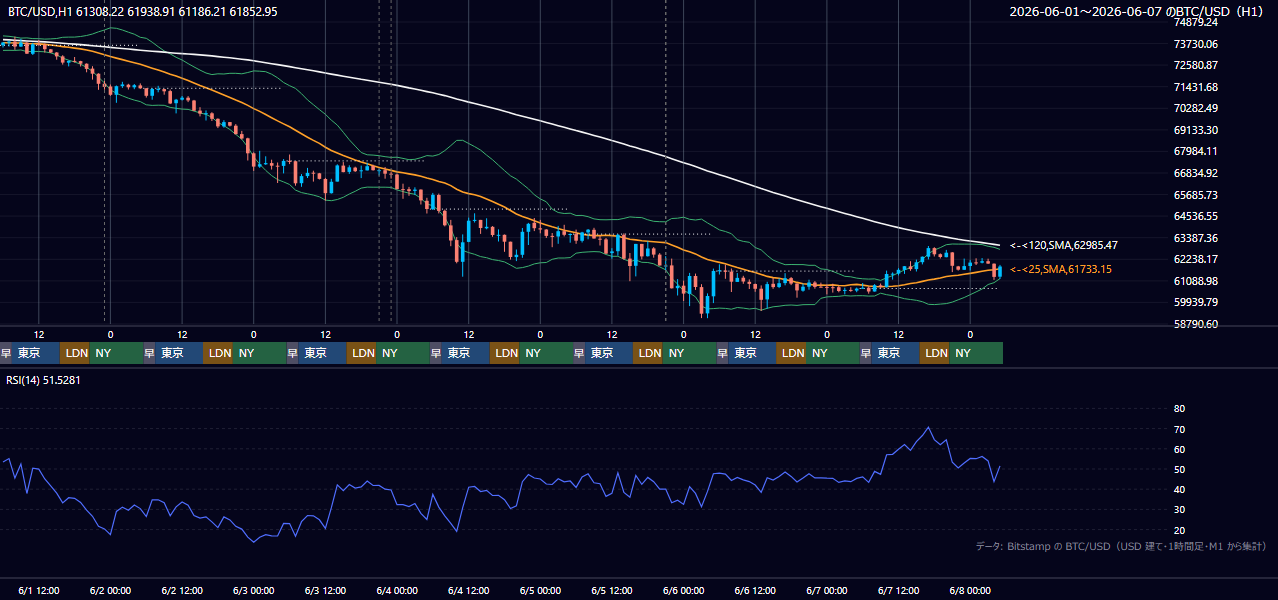
Task: Click the RSI(14) 51.5281 indicator label
Action: click(x=44, y=380)
